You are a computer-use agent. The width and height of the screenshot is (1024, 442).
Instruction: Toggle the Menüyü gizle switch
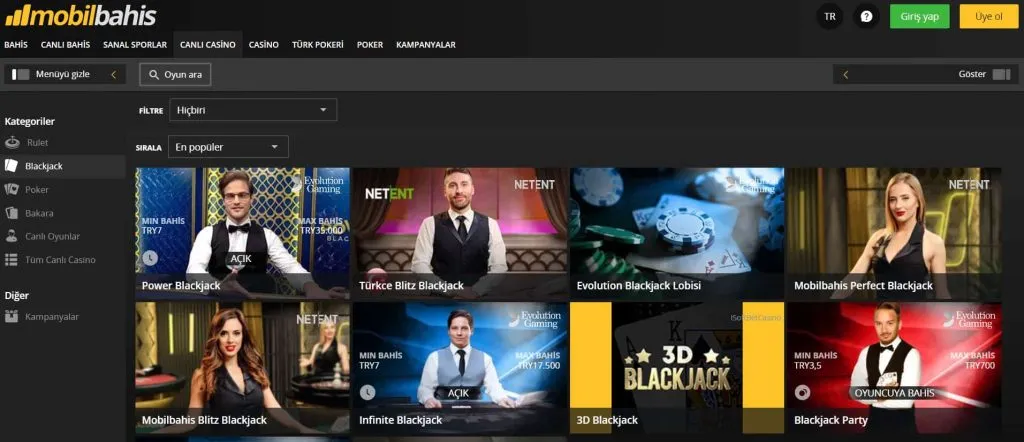pos(20,74)
